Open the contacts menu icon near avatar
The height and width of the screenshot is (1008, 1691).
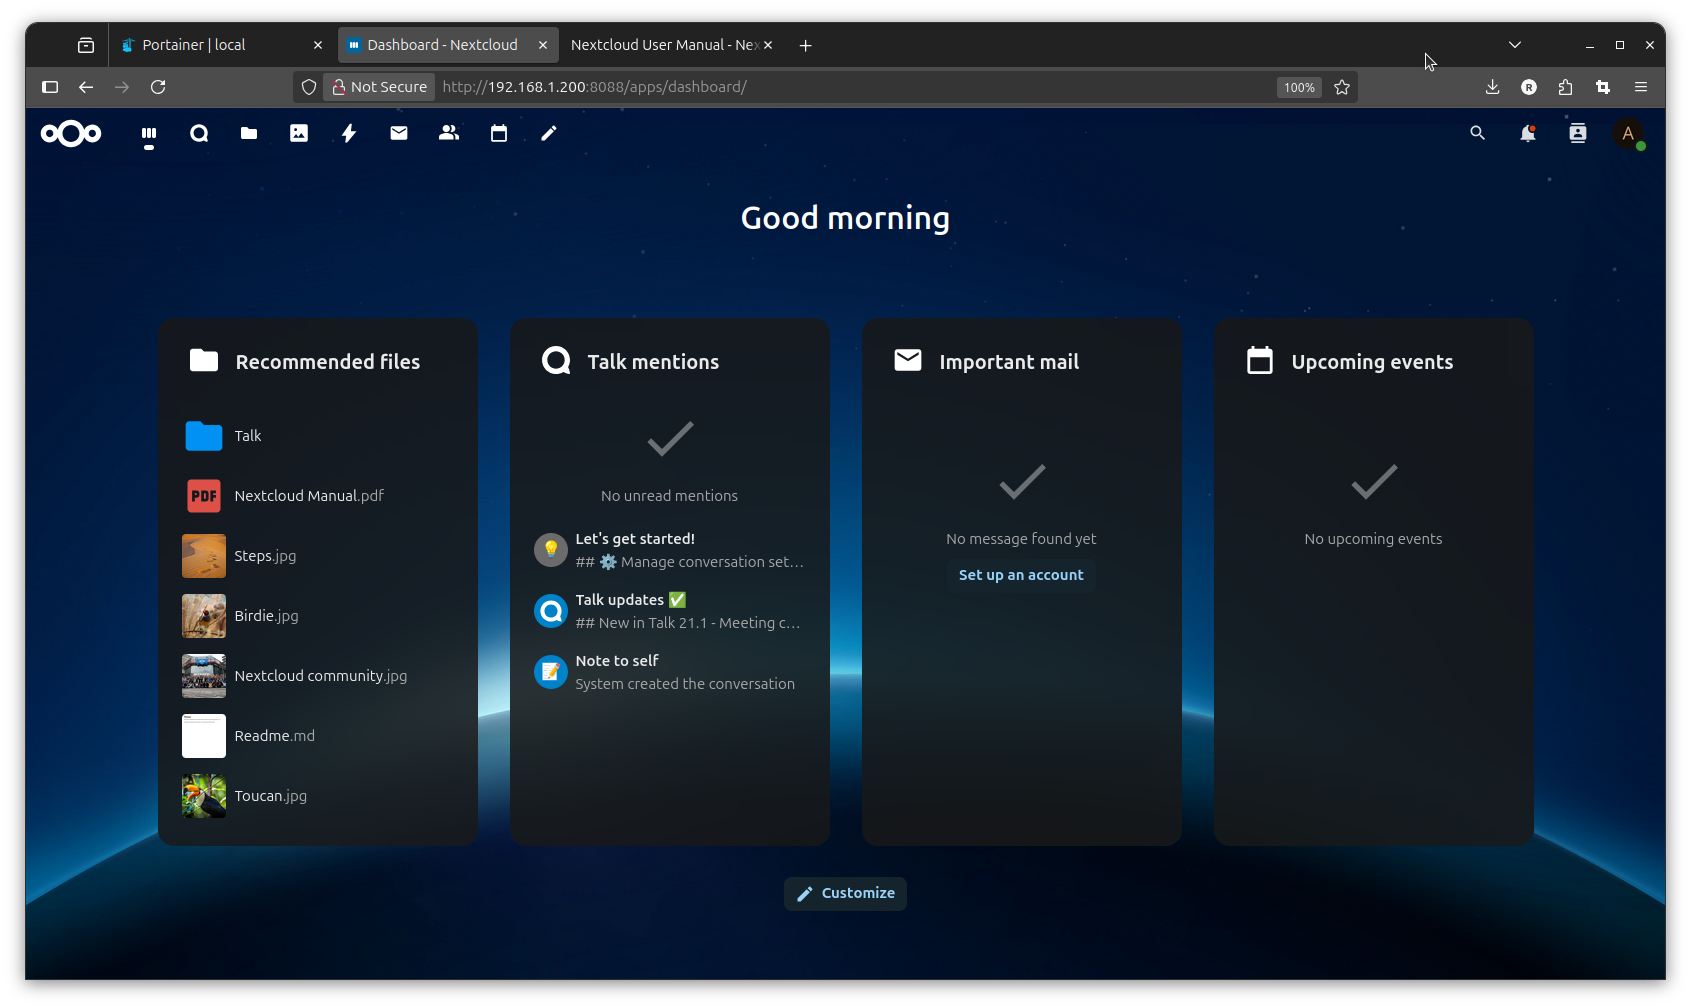pos(1578,133)
